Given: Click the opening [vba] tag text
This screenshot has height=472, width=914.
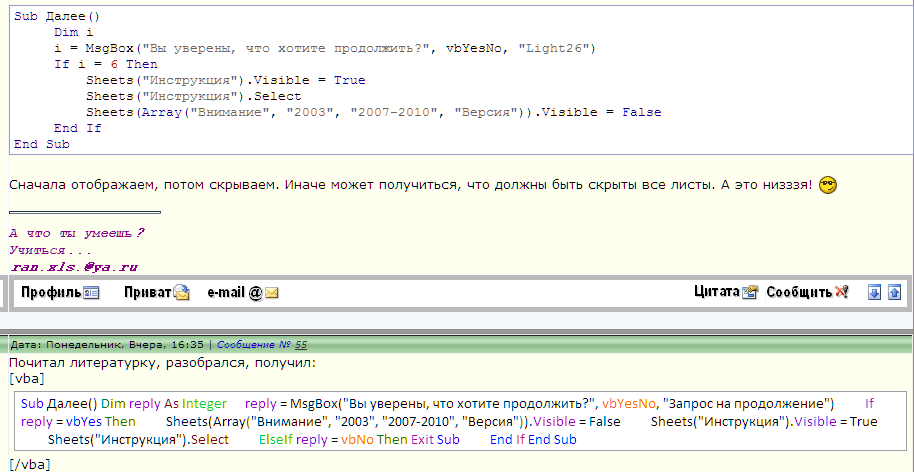Looking at the screenshot, I should (x=27, y=379).
